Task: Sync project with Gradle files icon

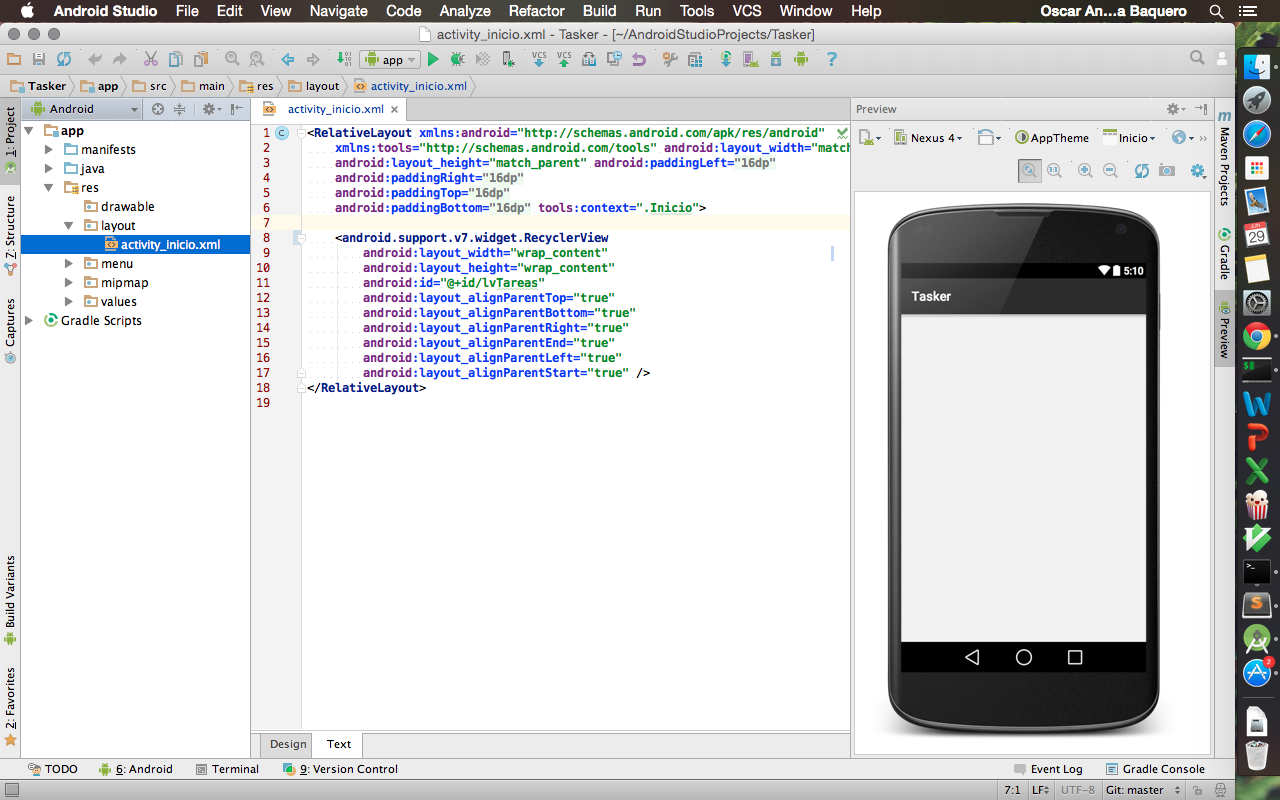Action: (x=726, y=60)
